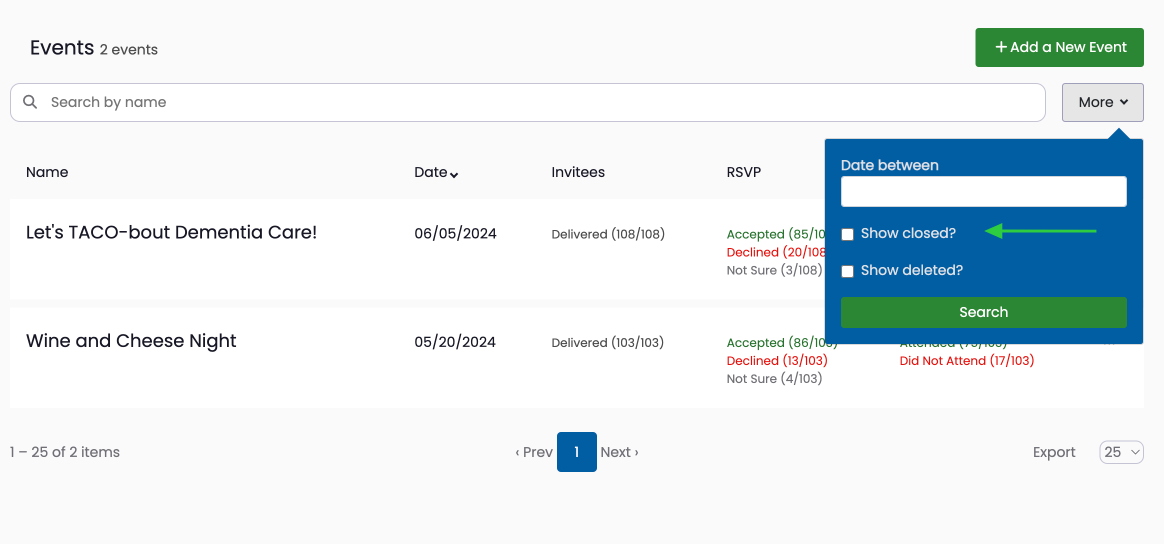Screen dimensions: 1164x544
Task: Click into the Date between field
Action: [984, 191]
